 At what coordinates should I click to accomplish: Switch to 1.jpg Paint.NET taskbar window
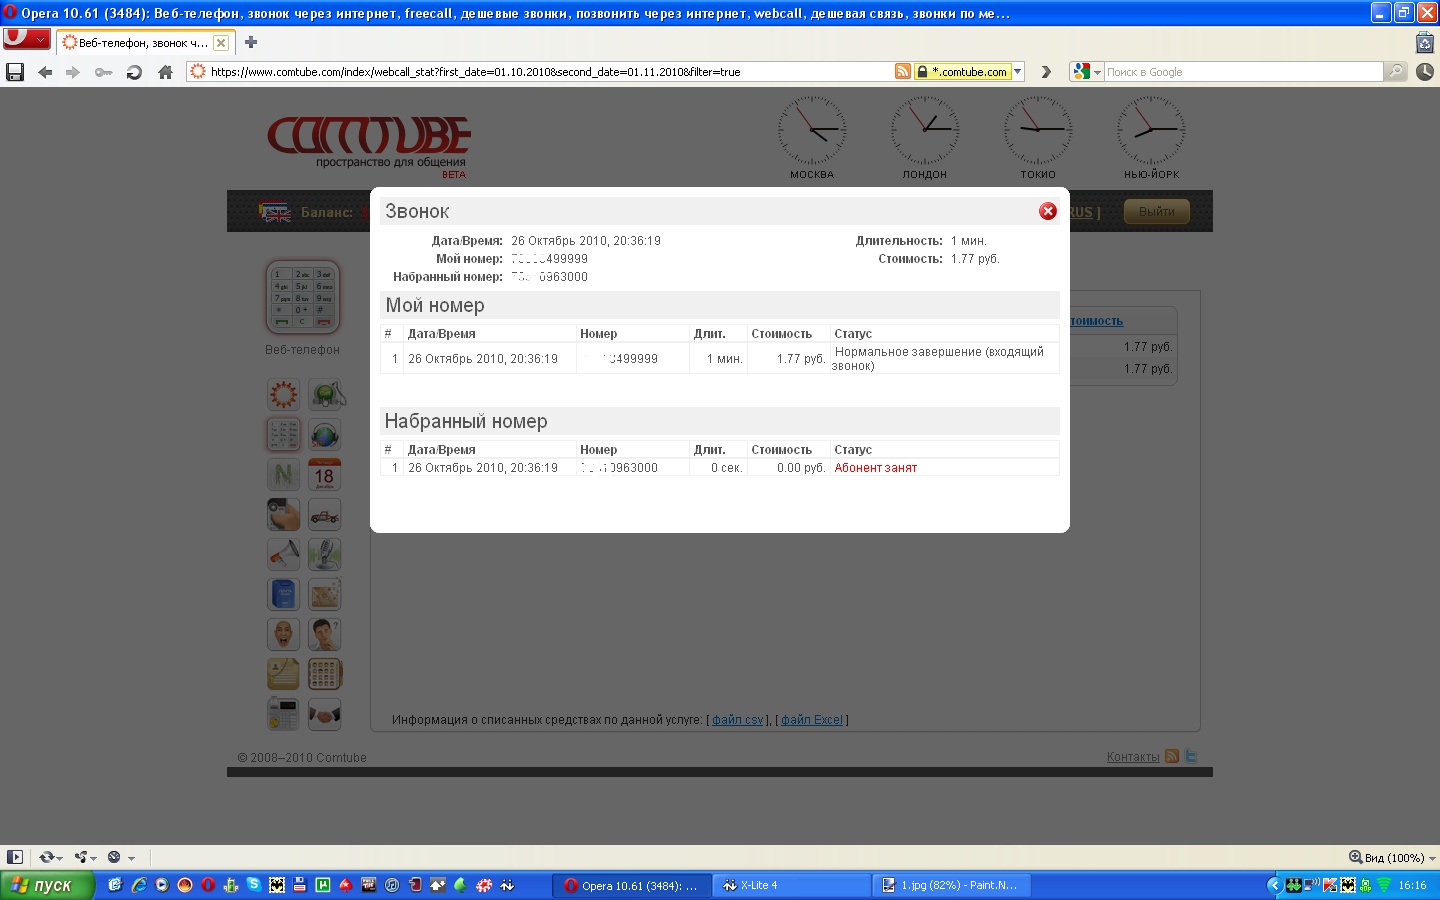952,885
